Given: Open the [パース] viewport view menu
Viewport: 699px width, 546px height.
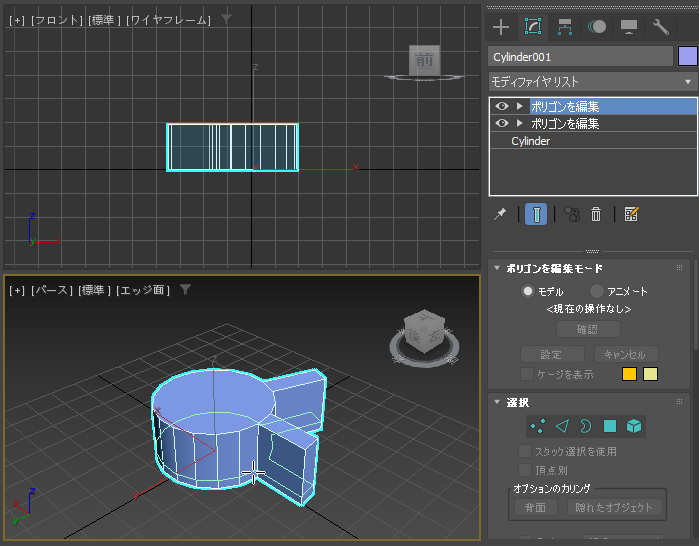Looking at the screenshot, I should coord(51,290).
